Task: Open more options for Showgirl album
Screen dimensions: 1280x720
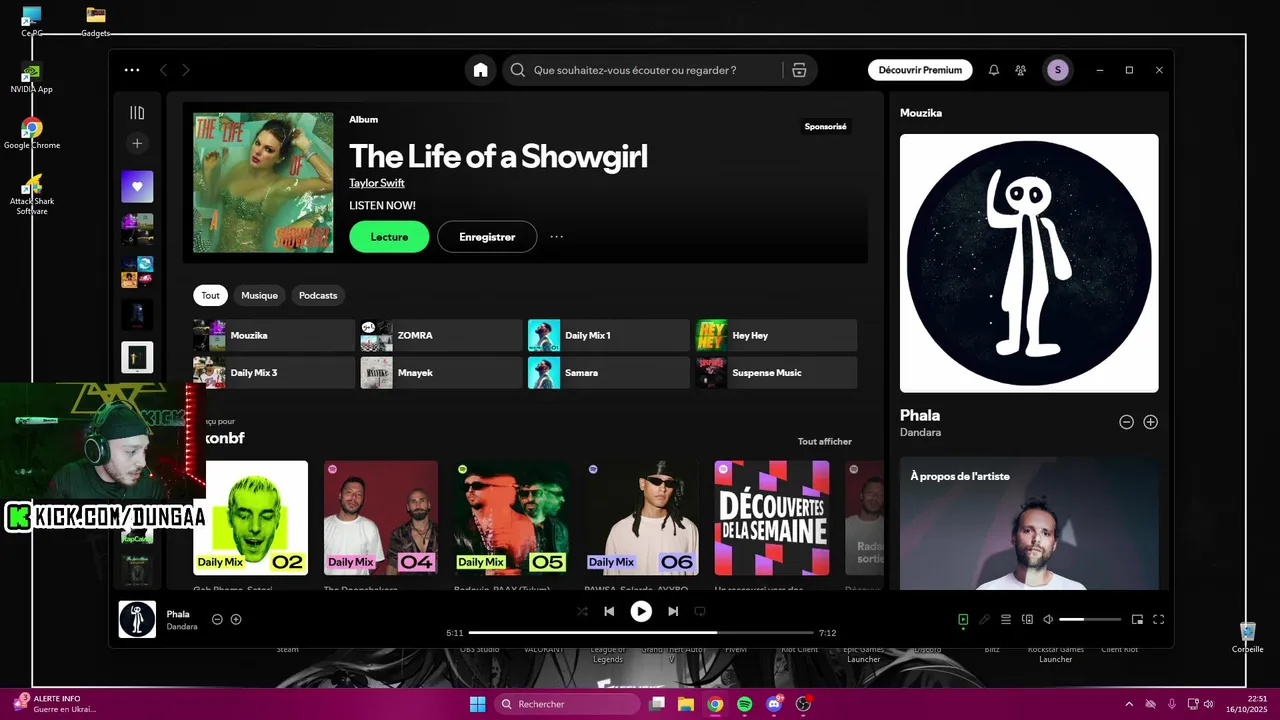Action: pyautogui.click(x=557, y=237)
